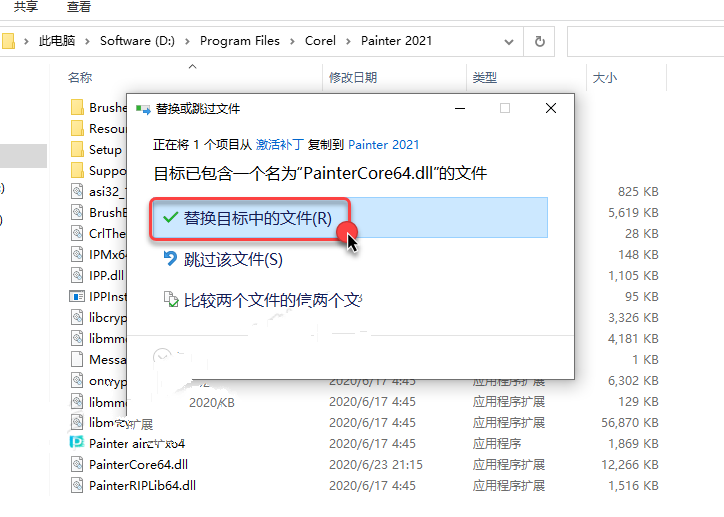Click the 应用程序 type cell
724x517 pixels.
[497, 444]
